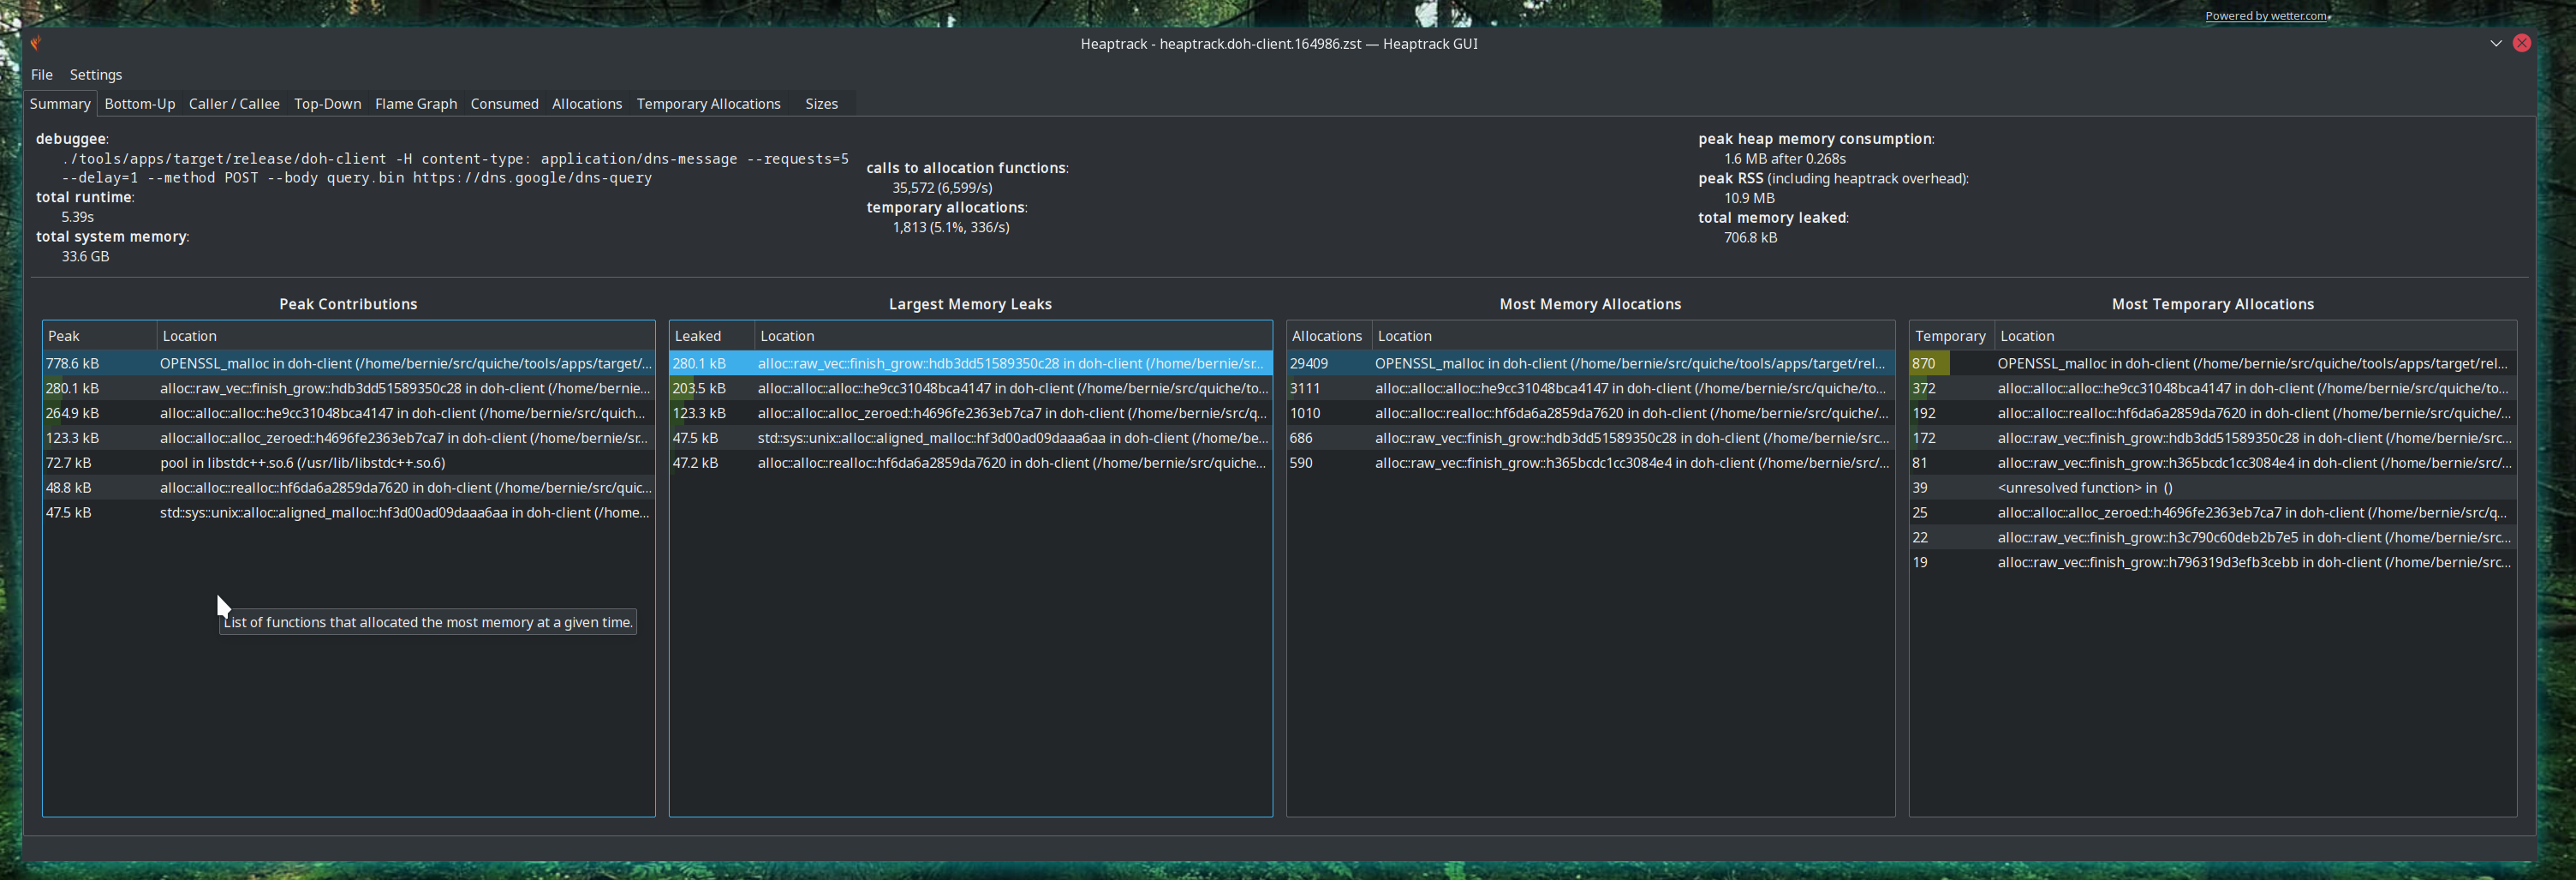Screen dimensions: 2576x880
Task: Open the Settings menu
Action: pyautogui.click(x=96, y=75)
